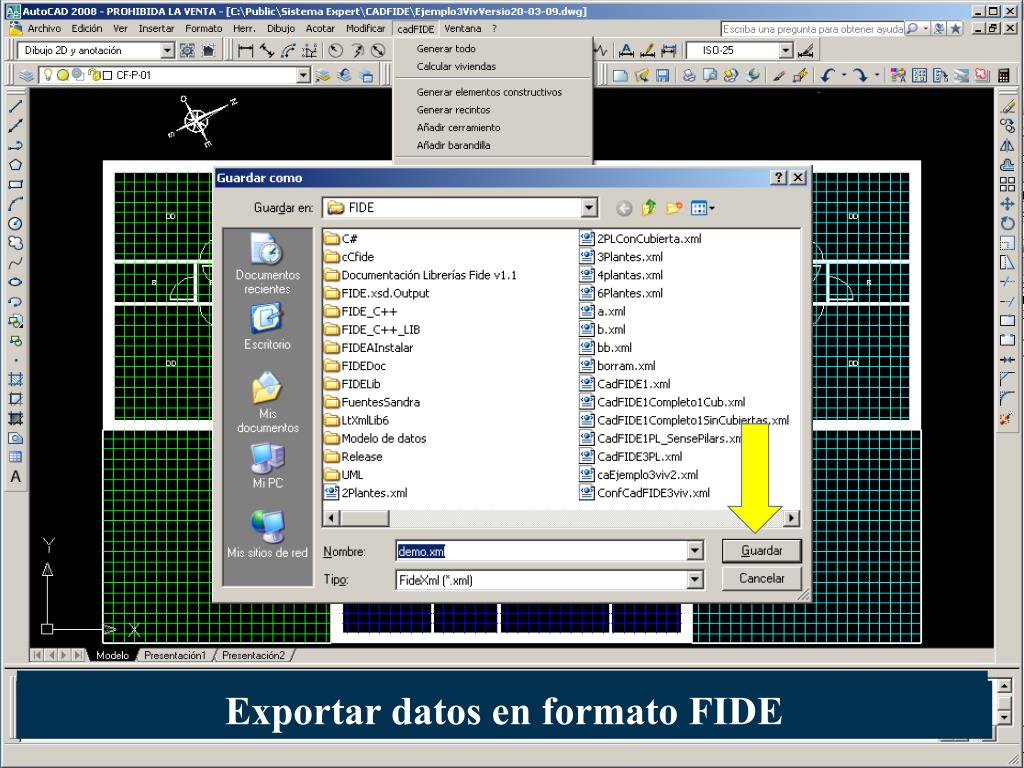
Task: Go to 'Mis documentos' in places bar
Action: pos(268,402)
